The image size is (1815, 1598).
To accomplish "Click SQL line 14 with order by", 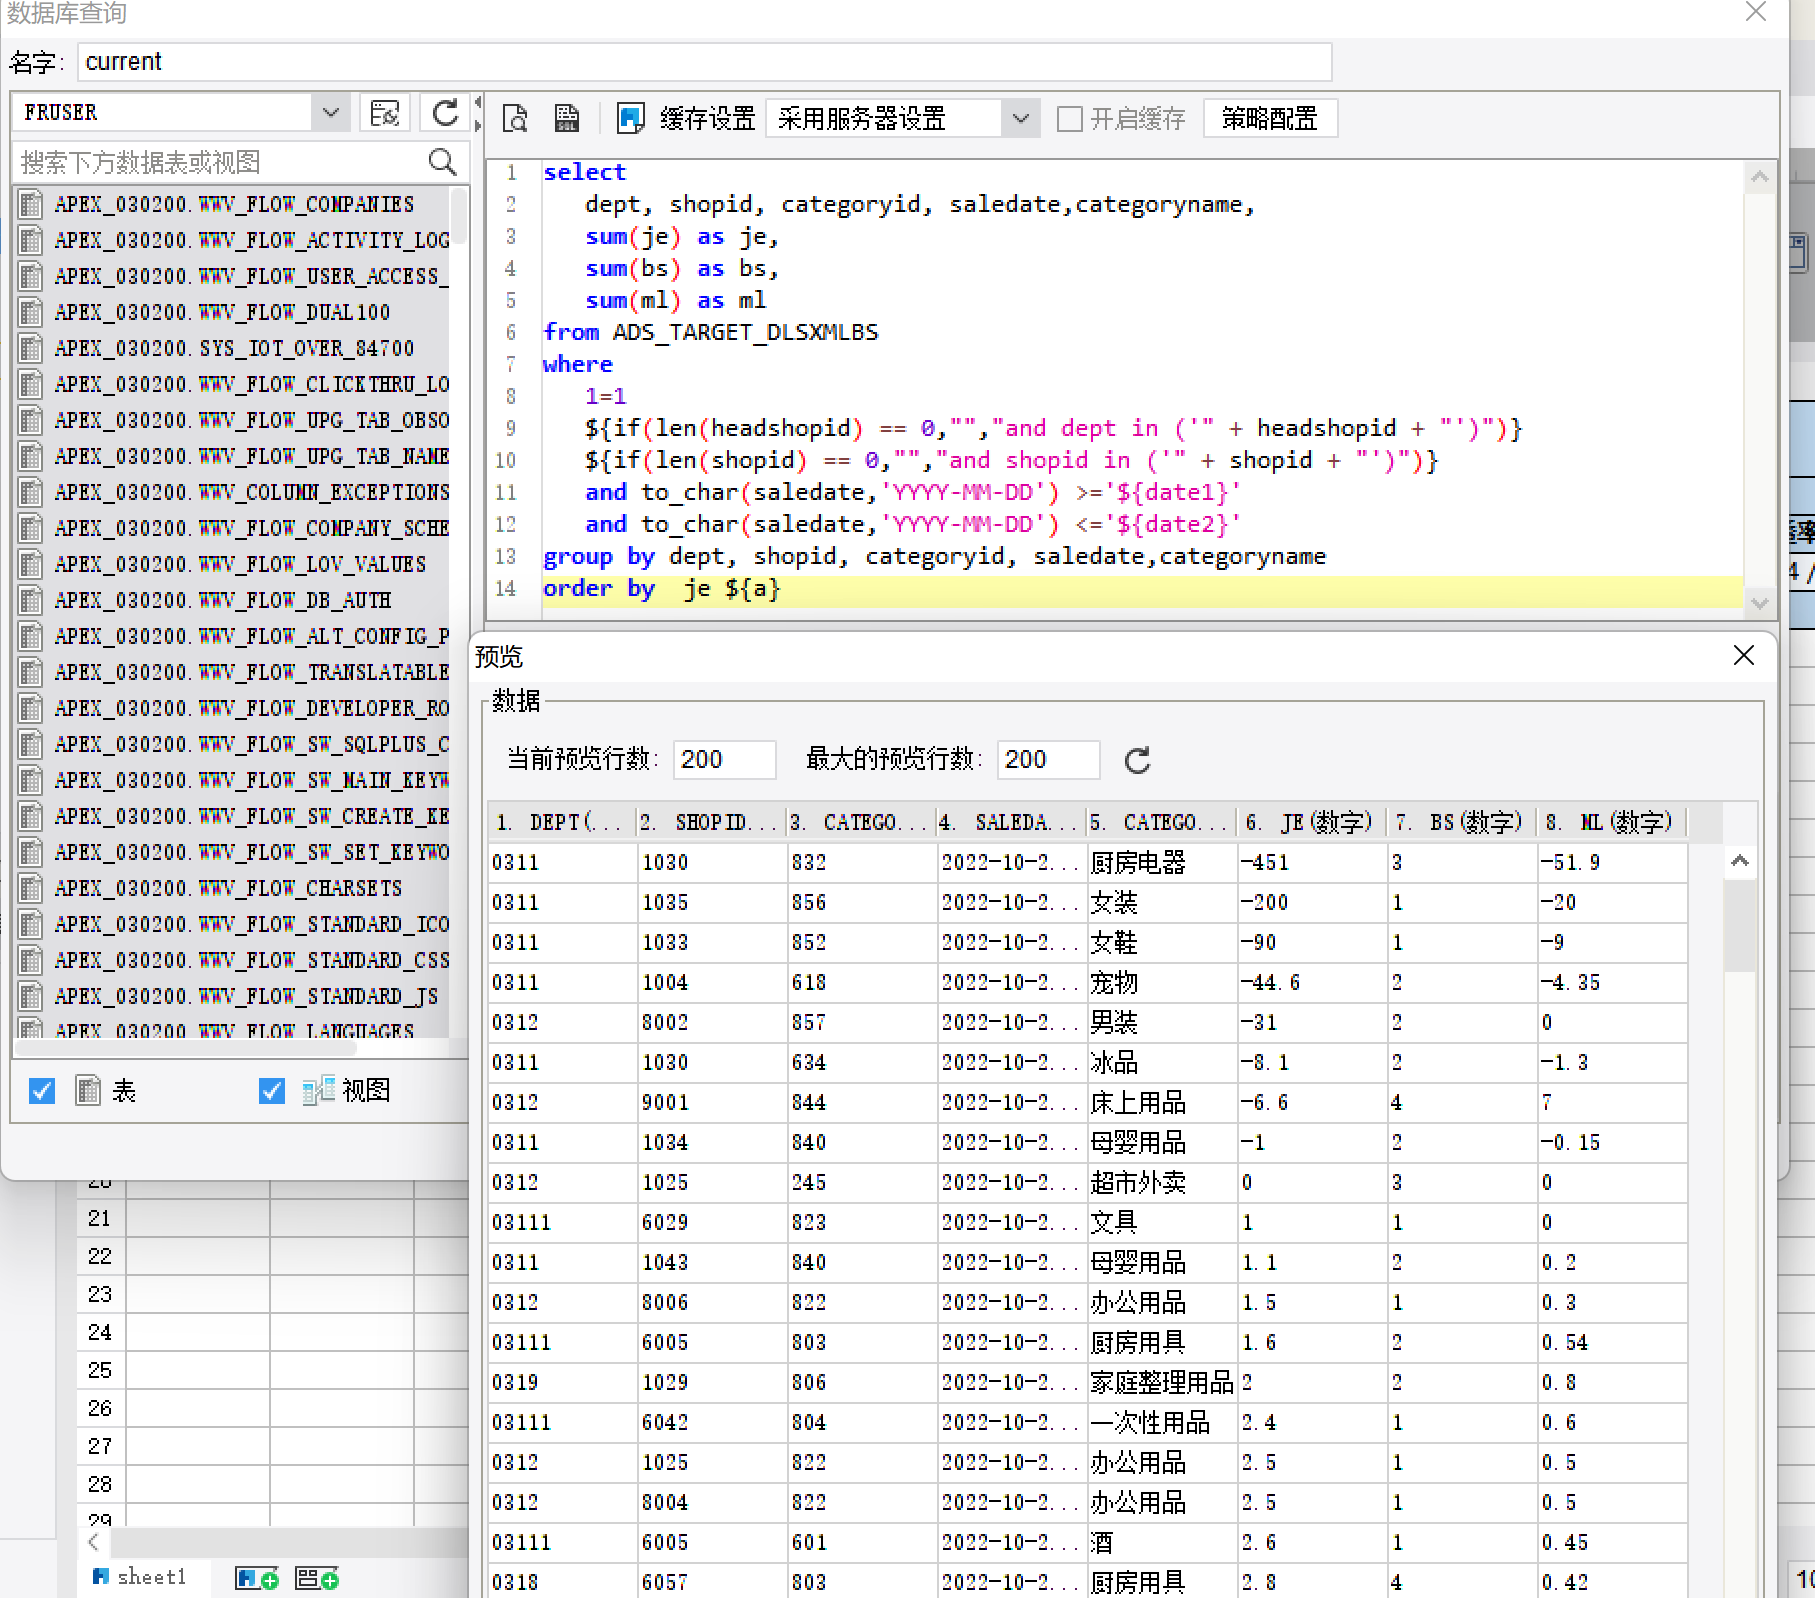I will click(1143, 588).
